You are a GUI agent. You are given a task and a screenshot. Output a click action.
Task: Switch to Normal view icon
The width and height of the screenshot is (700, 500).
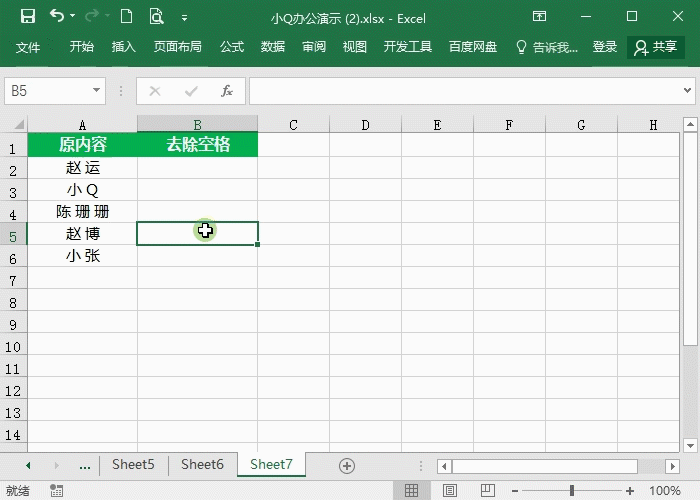pos(411,491)
